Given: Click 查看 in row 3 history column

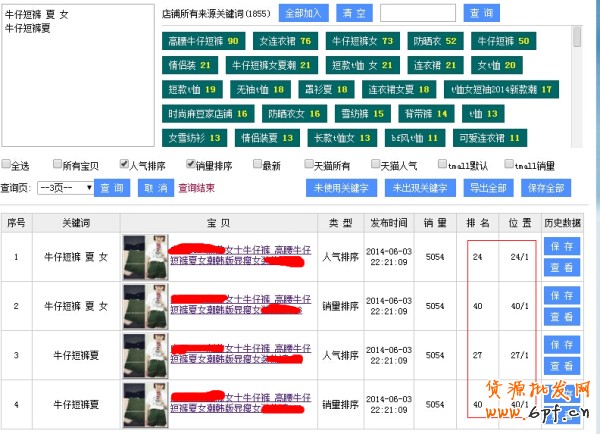Looking at the screenshot, I should (560, 366).
